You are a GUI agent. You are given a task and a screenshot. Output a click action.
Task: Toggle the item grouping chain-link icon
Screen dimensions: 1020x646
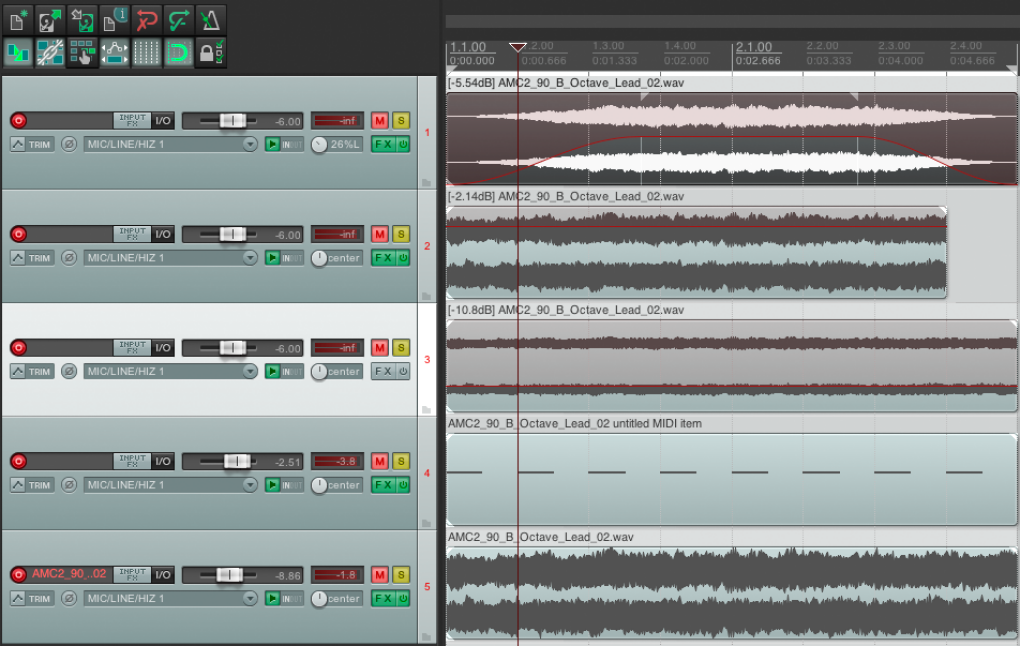[x=50, y=53]
